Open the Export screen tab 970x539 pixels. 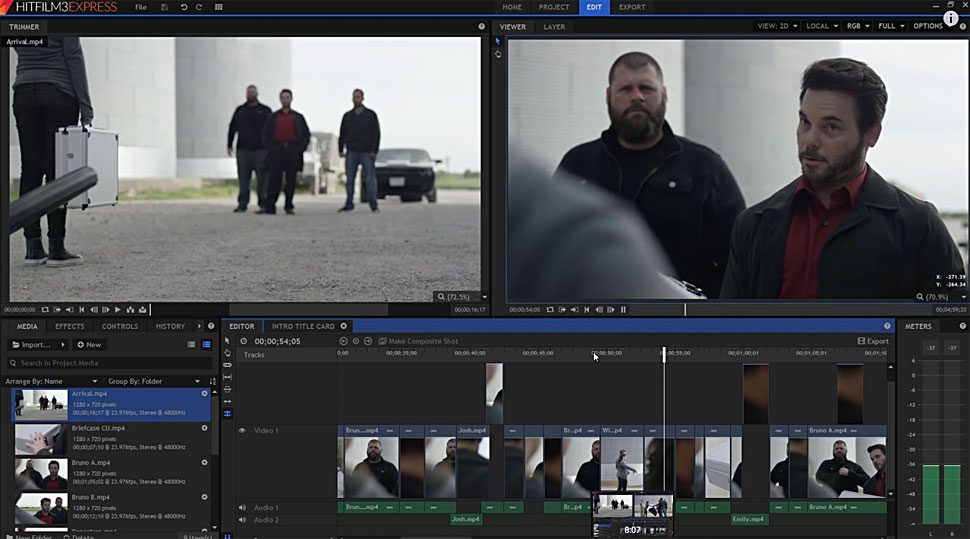[631, 7]
